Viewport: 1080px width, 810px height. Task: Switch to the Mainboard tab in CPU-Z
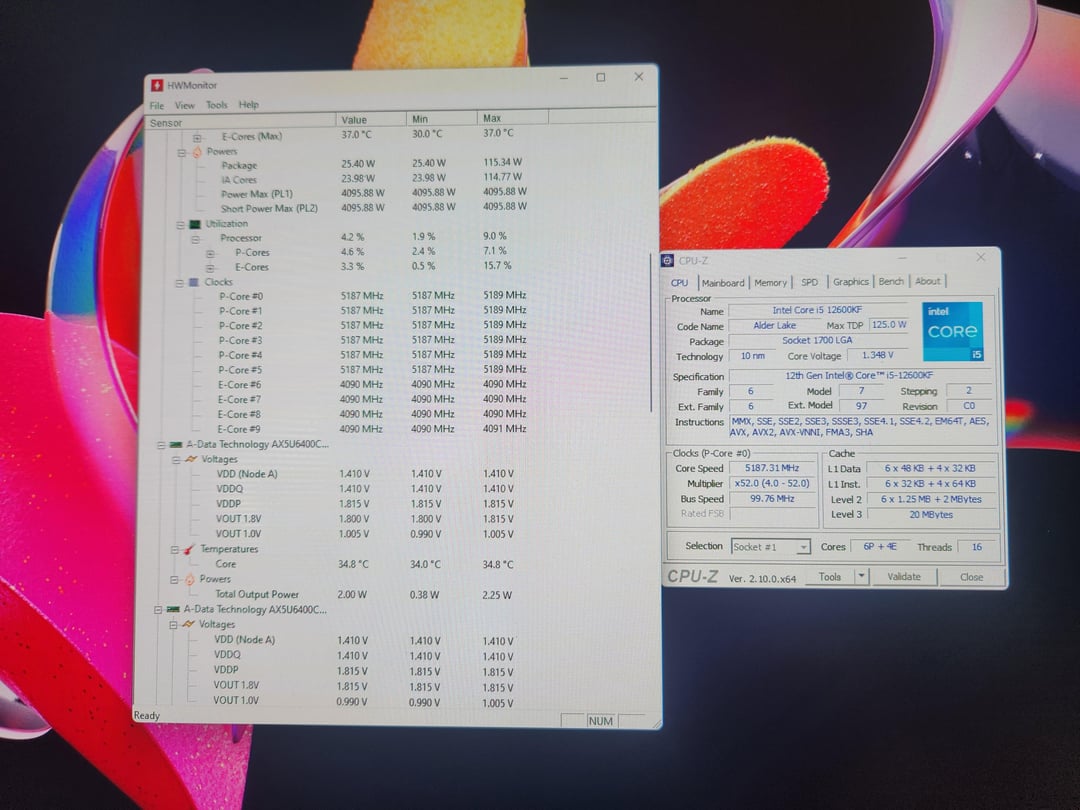point(723,282)
